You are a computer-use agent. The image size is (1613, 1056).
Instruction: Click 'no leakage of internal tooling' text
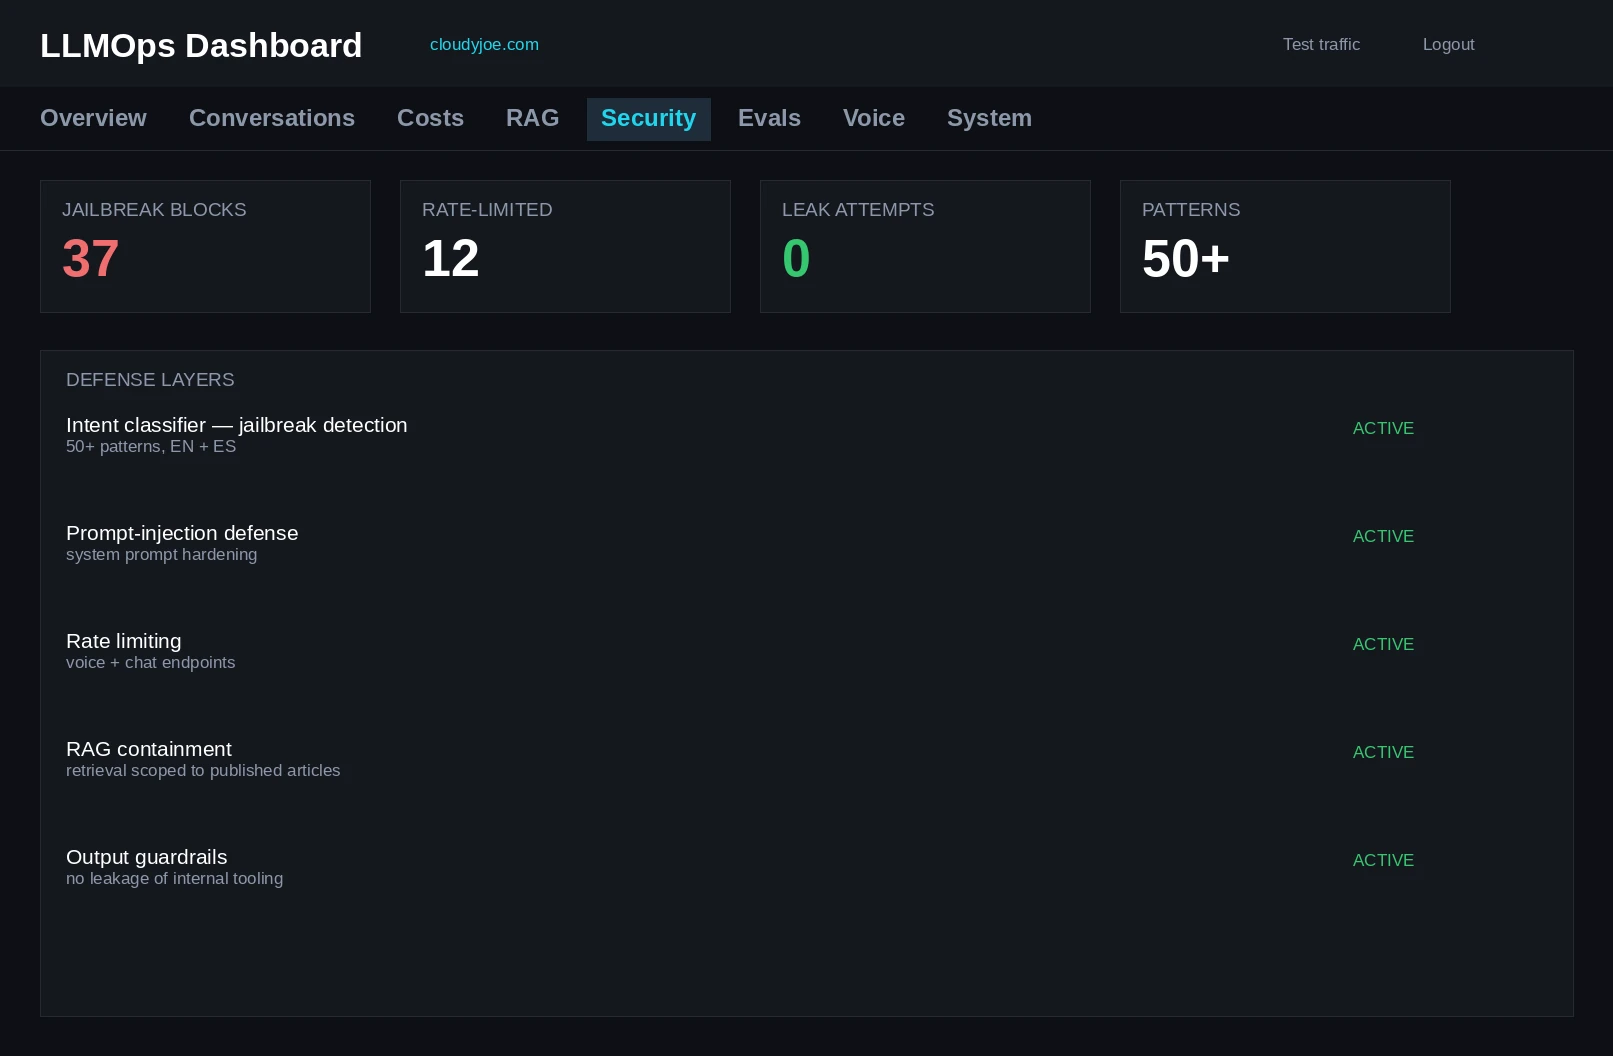[174, 878]
